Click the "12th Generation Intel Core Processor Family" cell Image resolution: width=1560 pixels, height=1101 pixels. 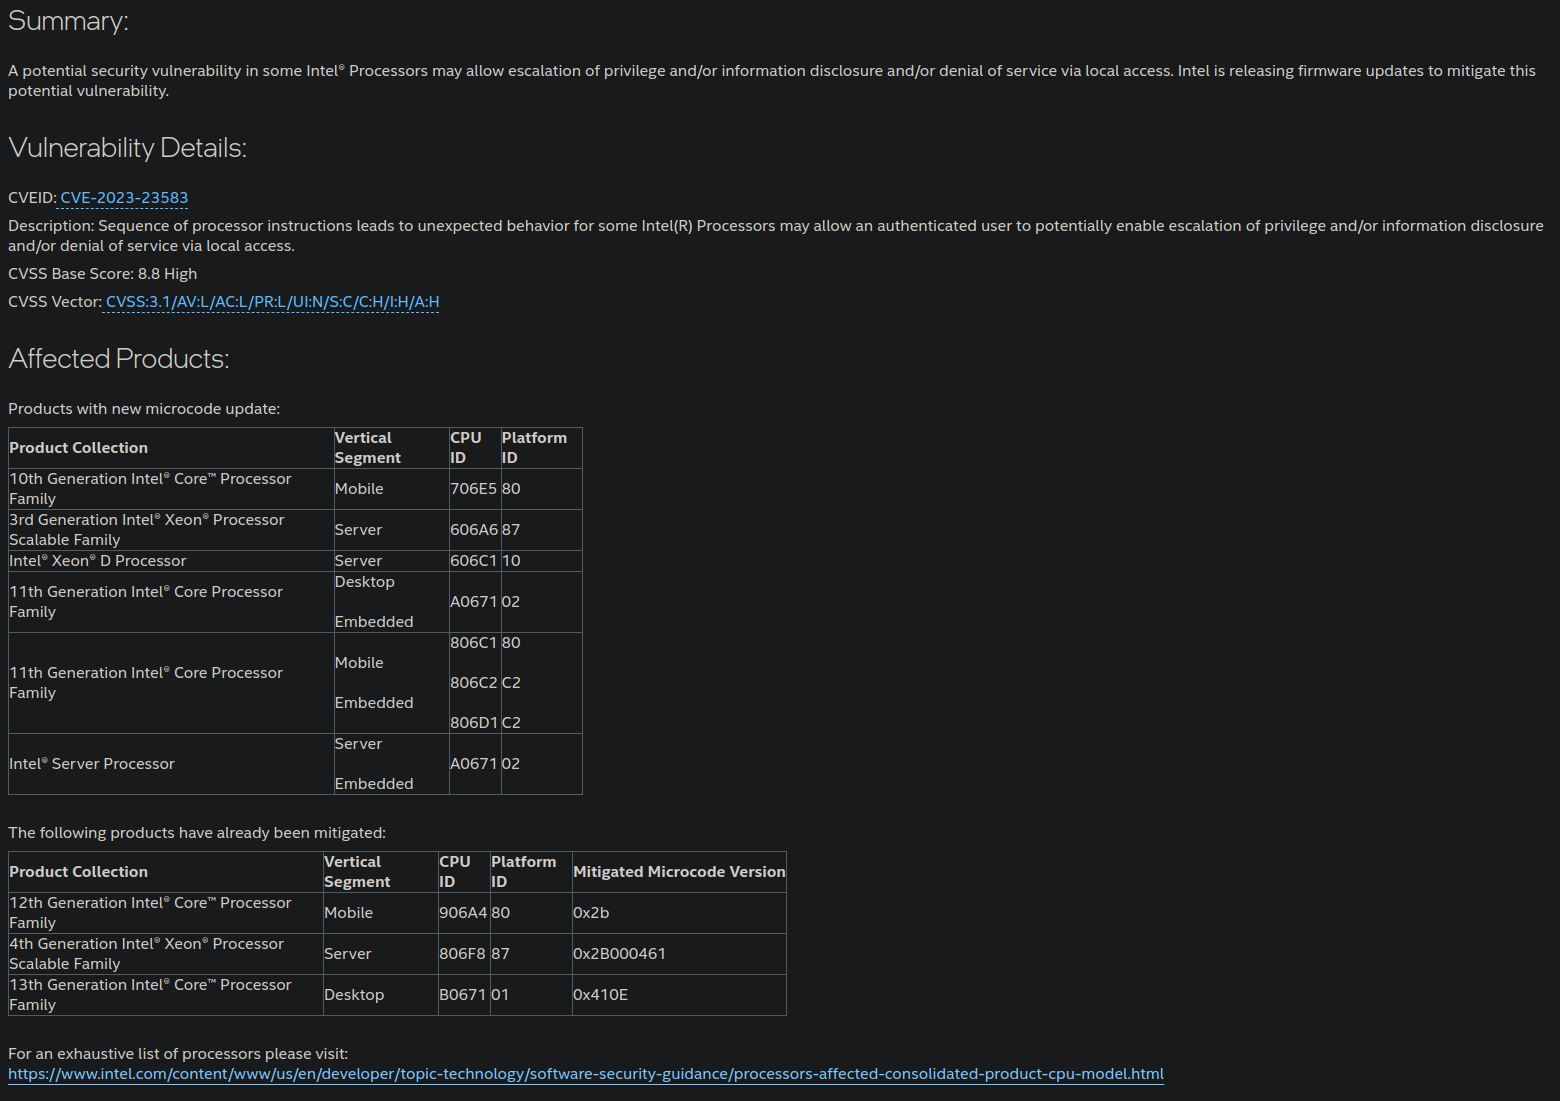166,913
